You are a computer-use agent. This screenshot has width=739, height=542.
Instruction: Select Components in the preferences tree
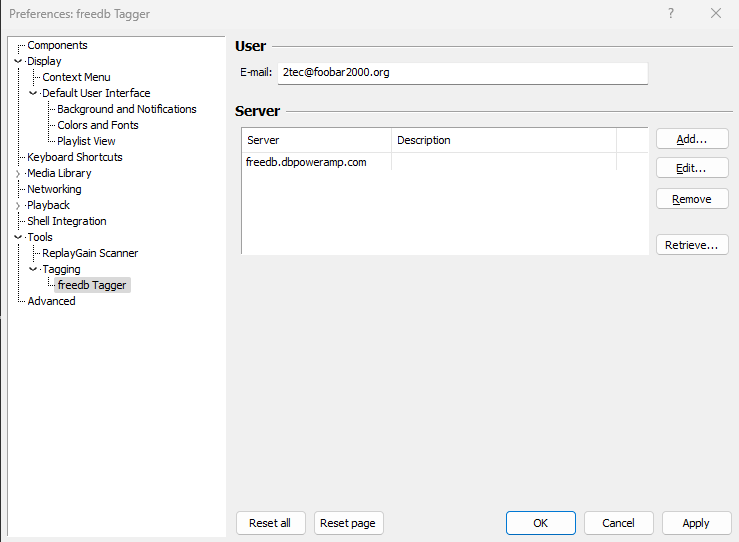pyautogui.click(x=57, y=45)
